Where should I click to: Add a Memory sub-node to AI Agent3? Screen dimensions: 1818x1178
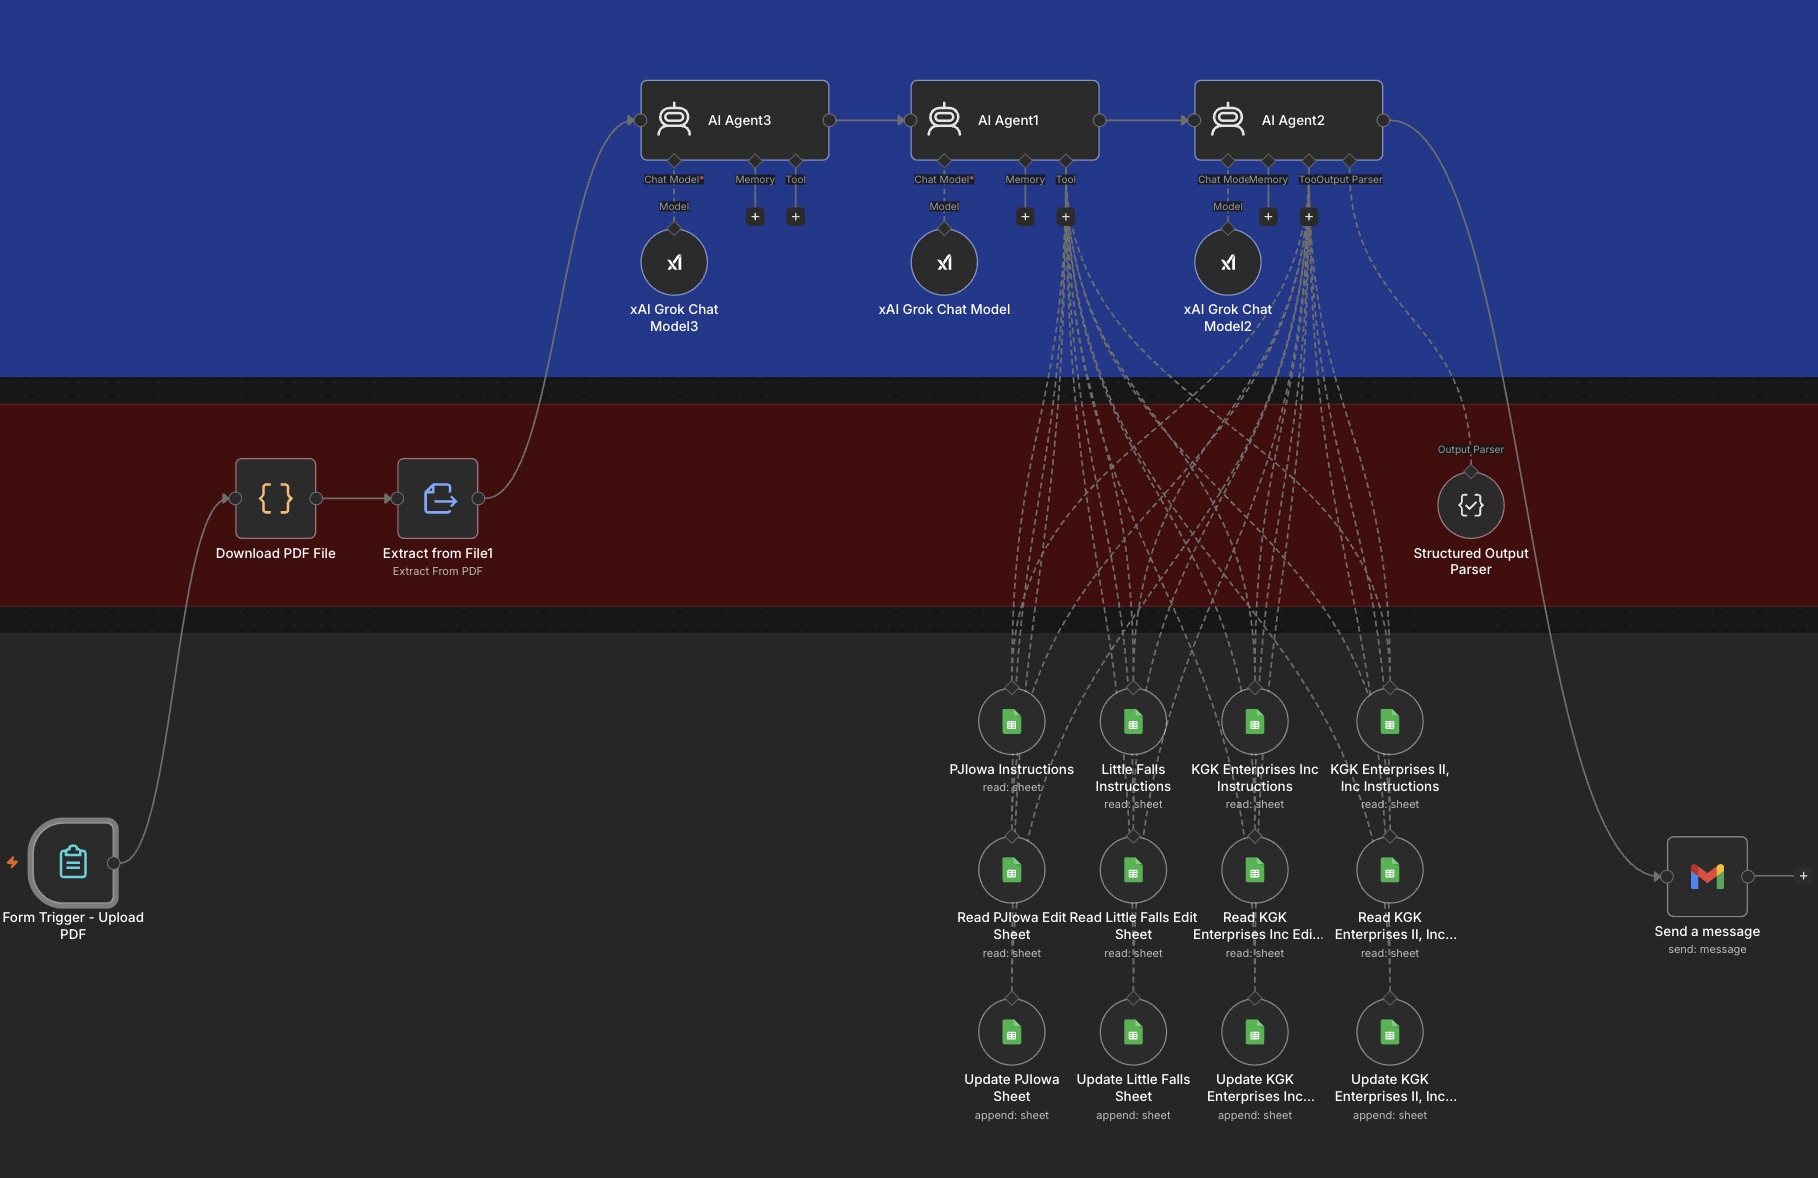pyautogui.click(x=755, y=217)
